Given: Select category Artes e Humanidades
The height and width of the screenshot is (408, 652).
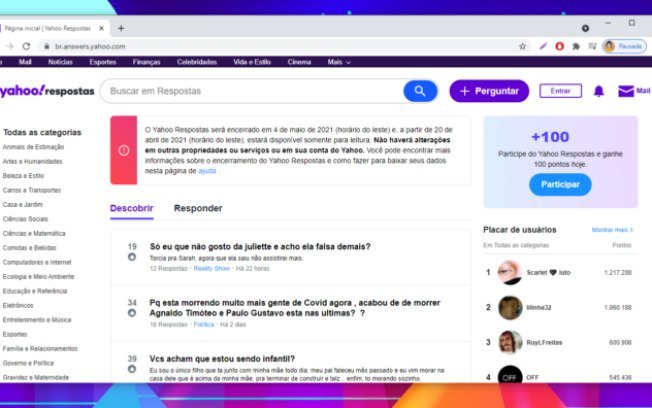Looking at the screenshot, I should tap(32, 161).
